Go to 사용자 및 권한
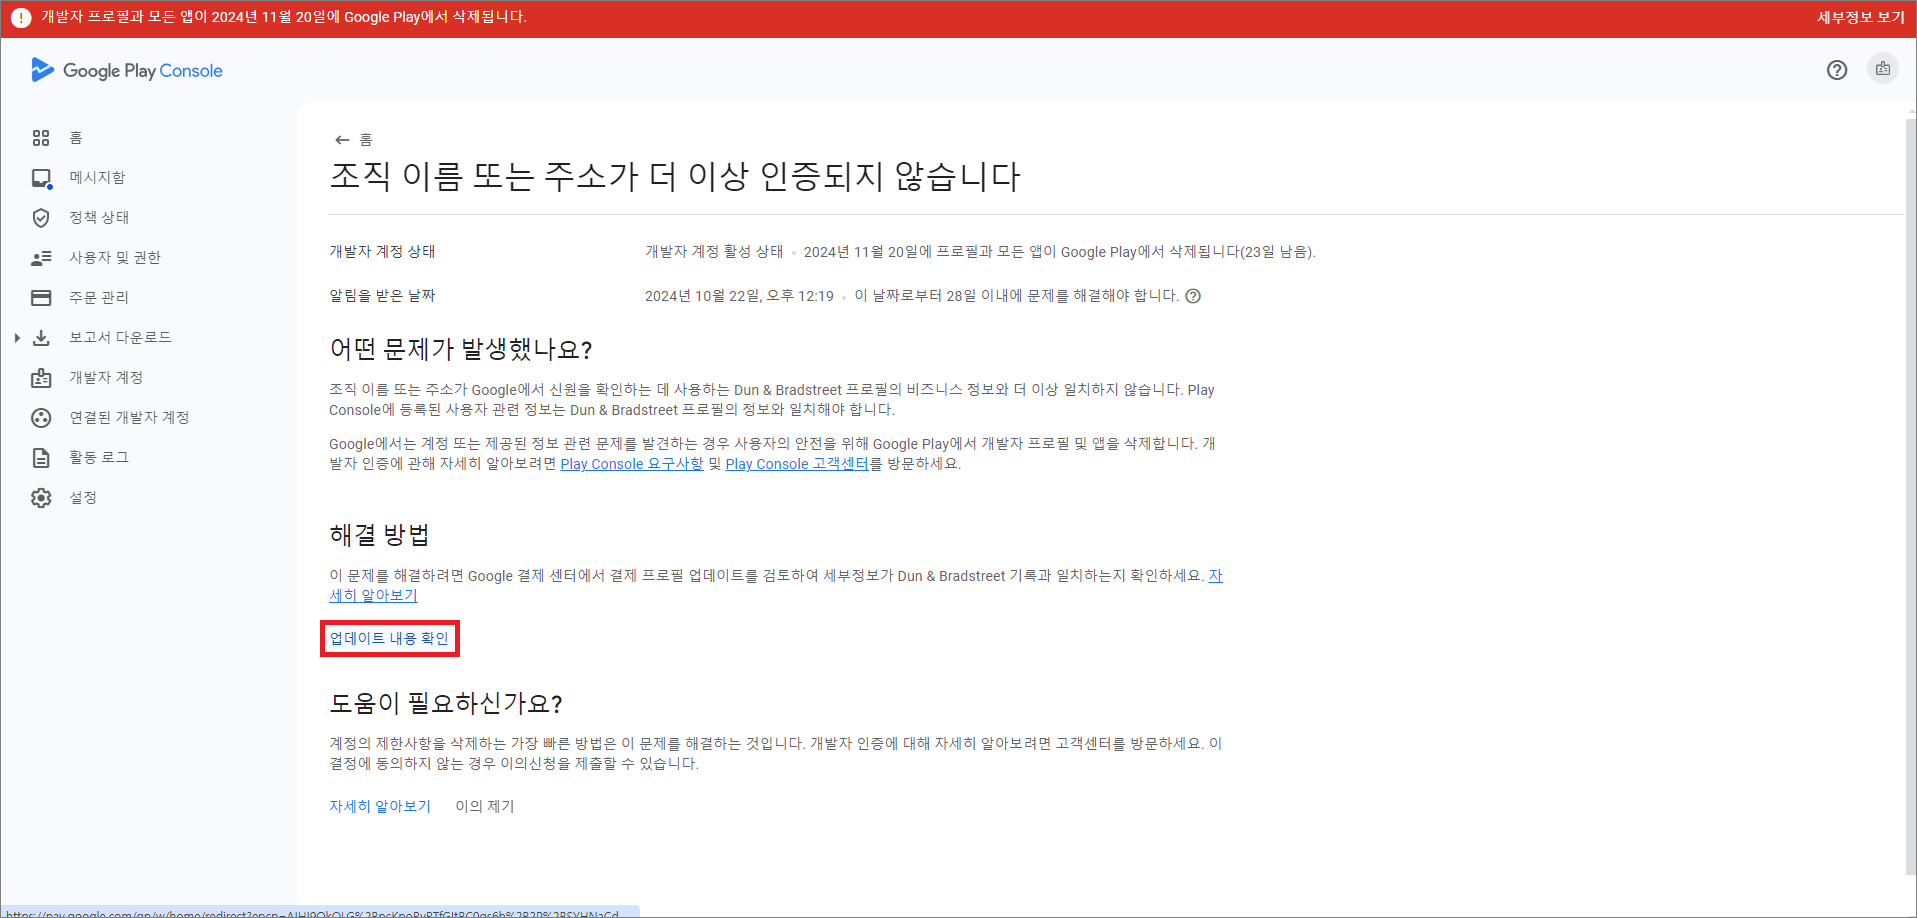The width and height of the screenshot is (1917, 918). tap(115, 258)
